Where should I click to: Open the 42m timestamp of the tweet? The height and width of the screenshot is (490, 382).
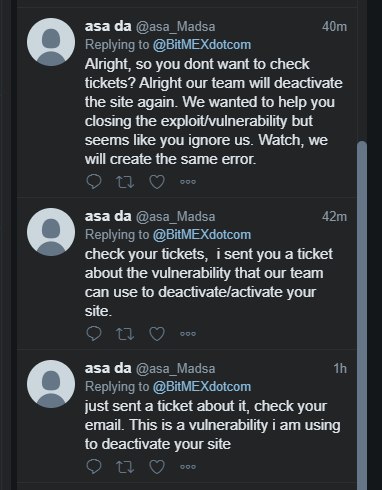(334, 217)
